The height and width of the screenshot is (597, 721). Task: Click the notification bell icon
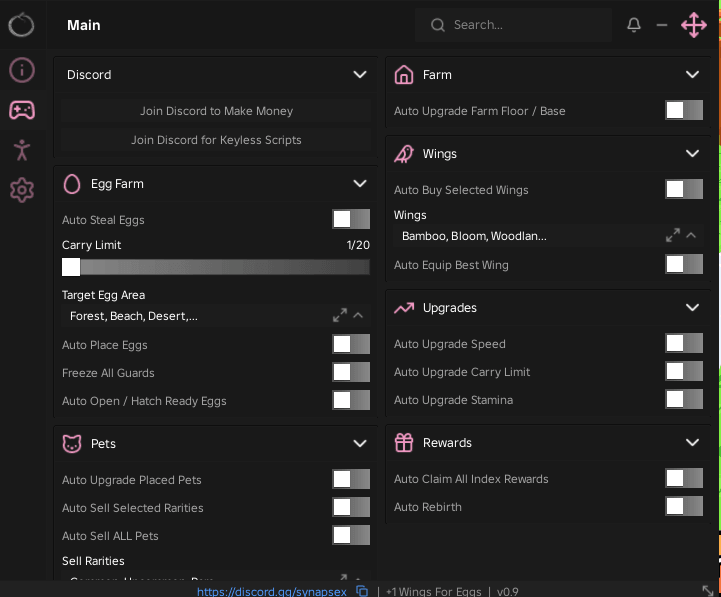pyautogui.click(x=634, y=25)
